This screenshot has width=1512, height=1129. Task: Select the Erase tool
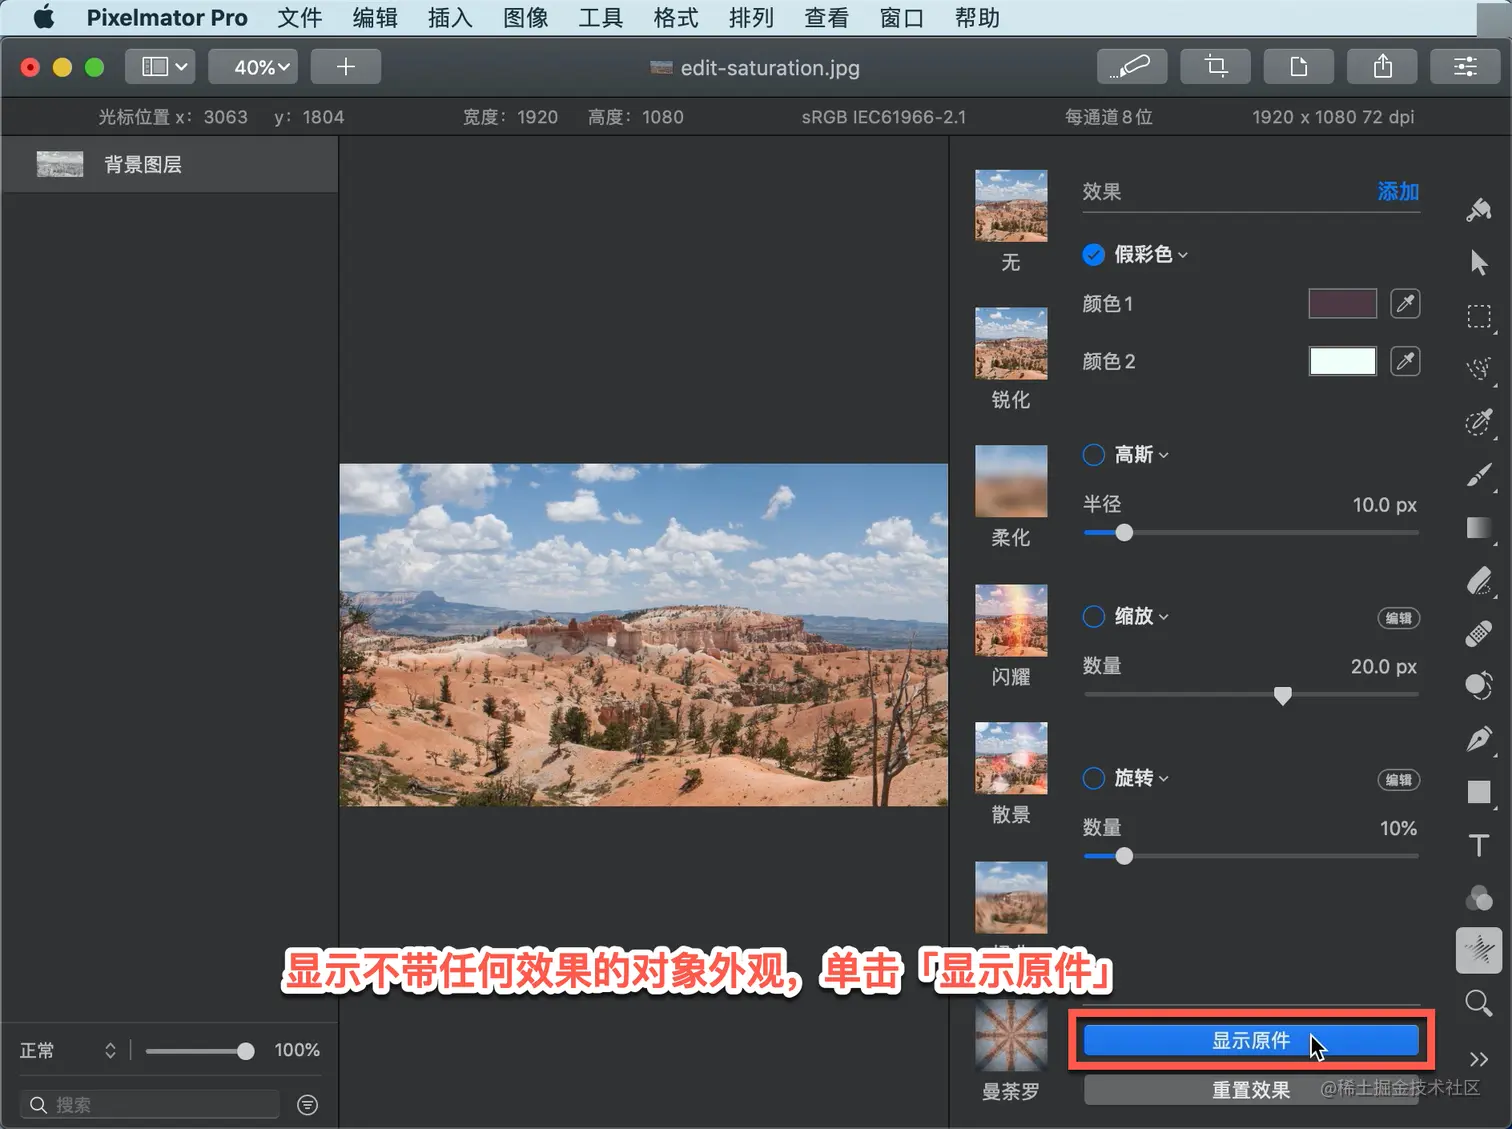(1479, 581)
